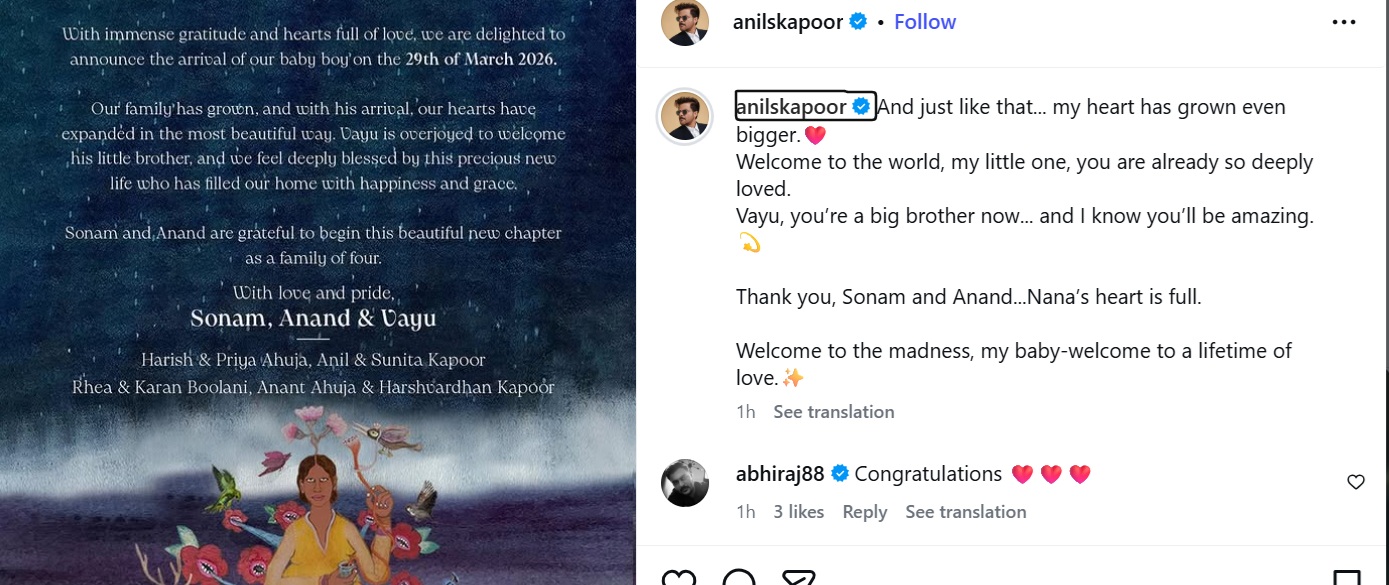The height and width of the screenshot is (585, 1389).
Task: Open the comment bubble icon
Action: pyautogui.click(x=739, y=578)
